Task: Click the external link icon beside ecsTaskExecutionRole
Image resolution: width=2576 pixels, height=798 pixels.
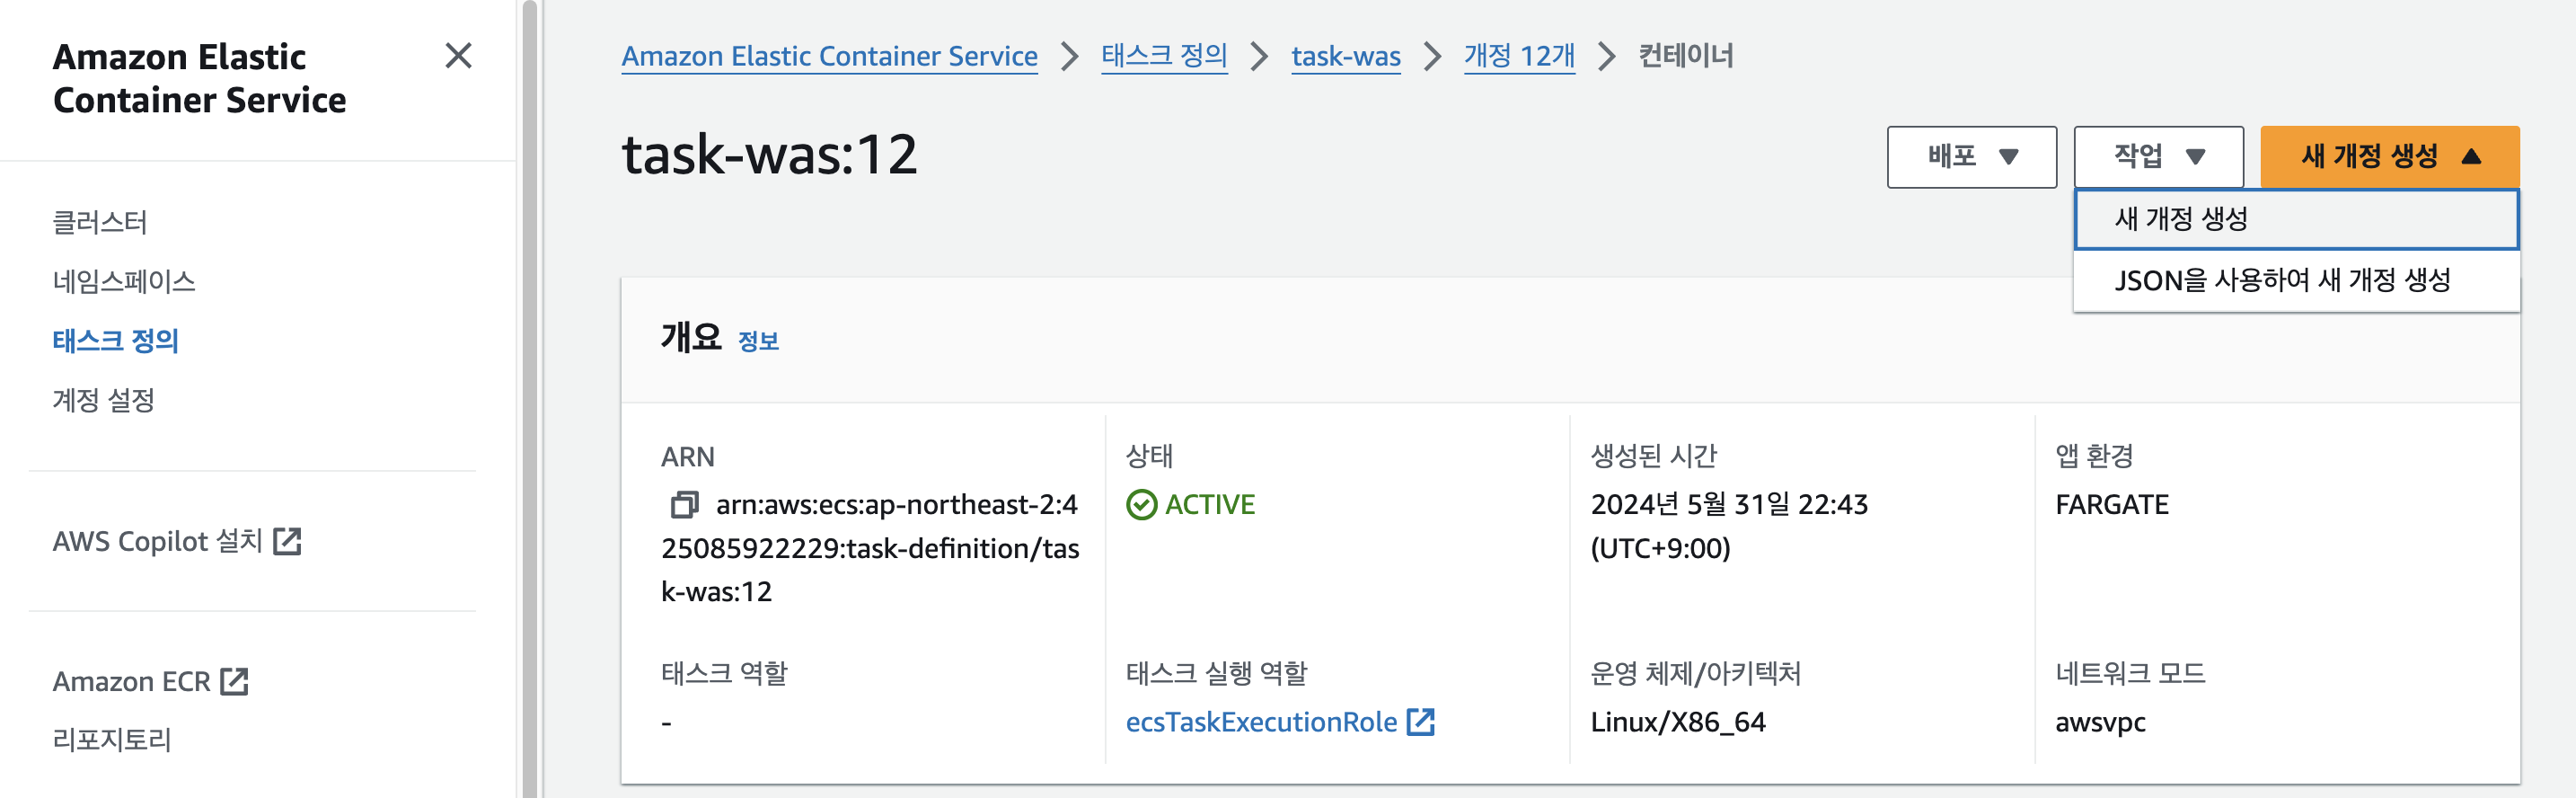Action: [1420, 722]
